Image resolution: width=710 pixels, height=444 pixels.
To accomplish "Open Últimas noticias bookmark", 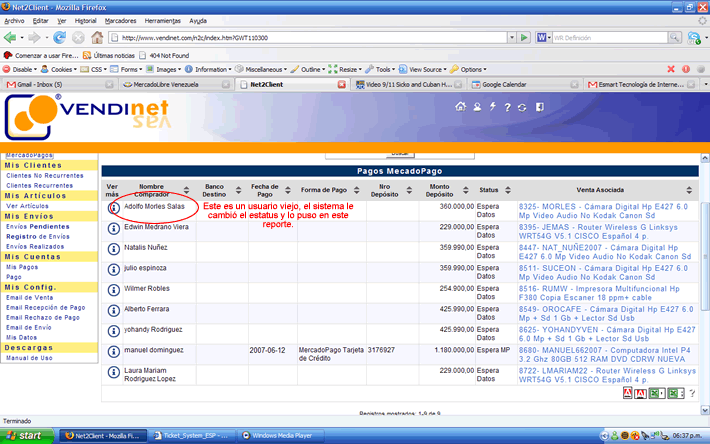I will pos(109,56).
